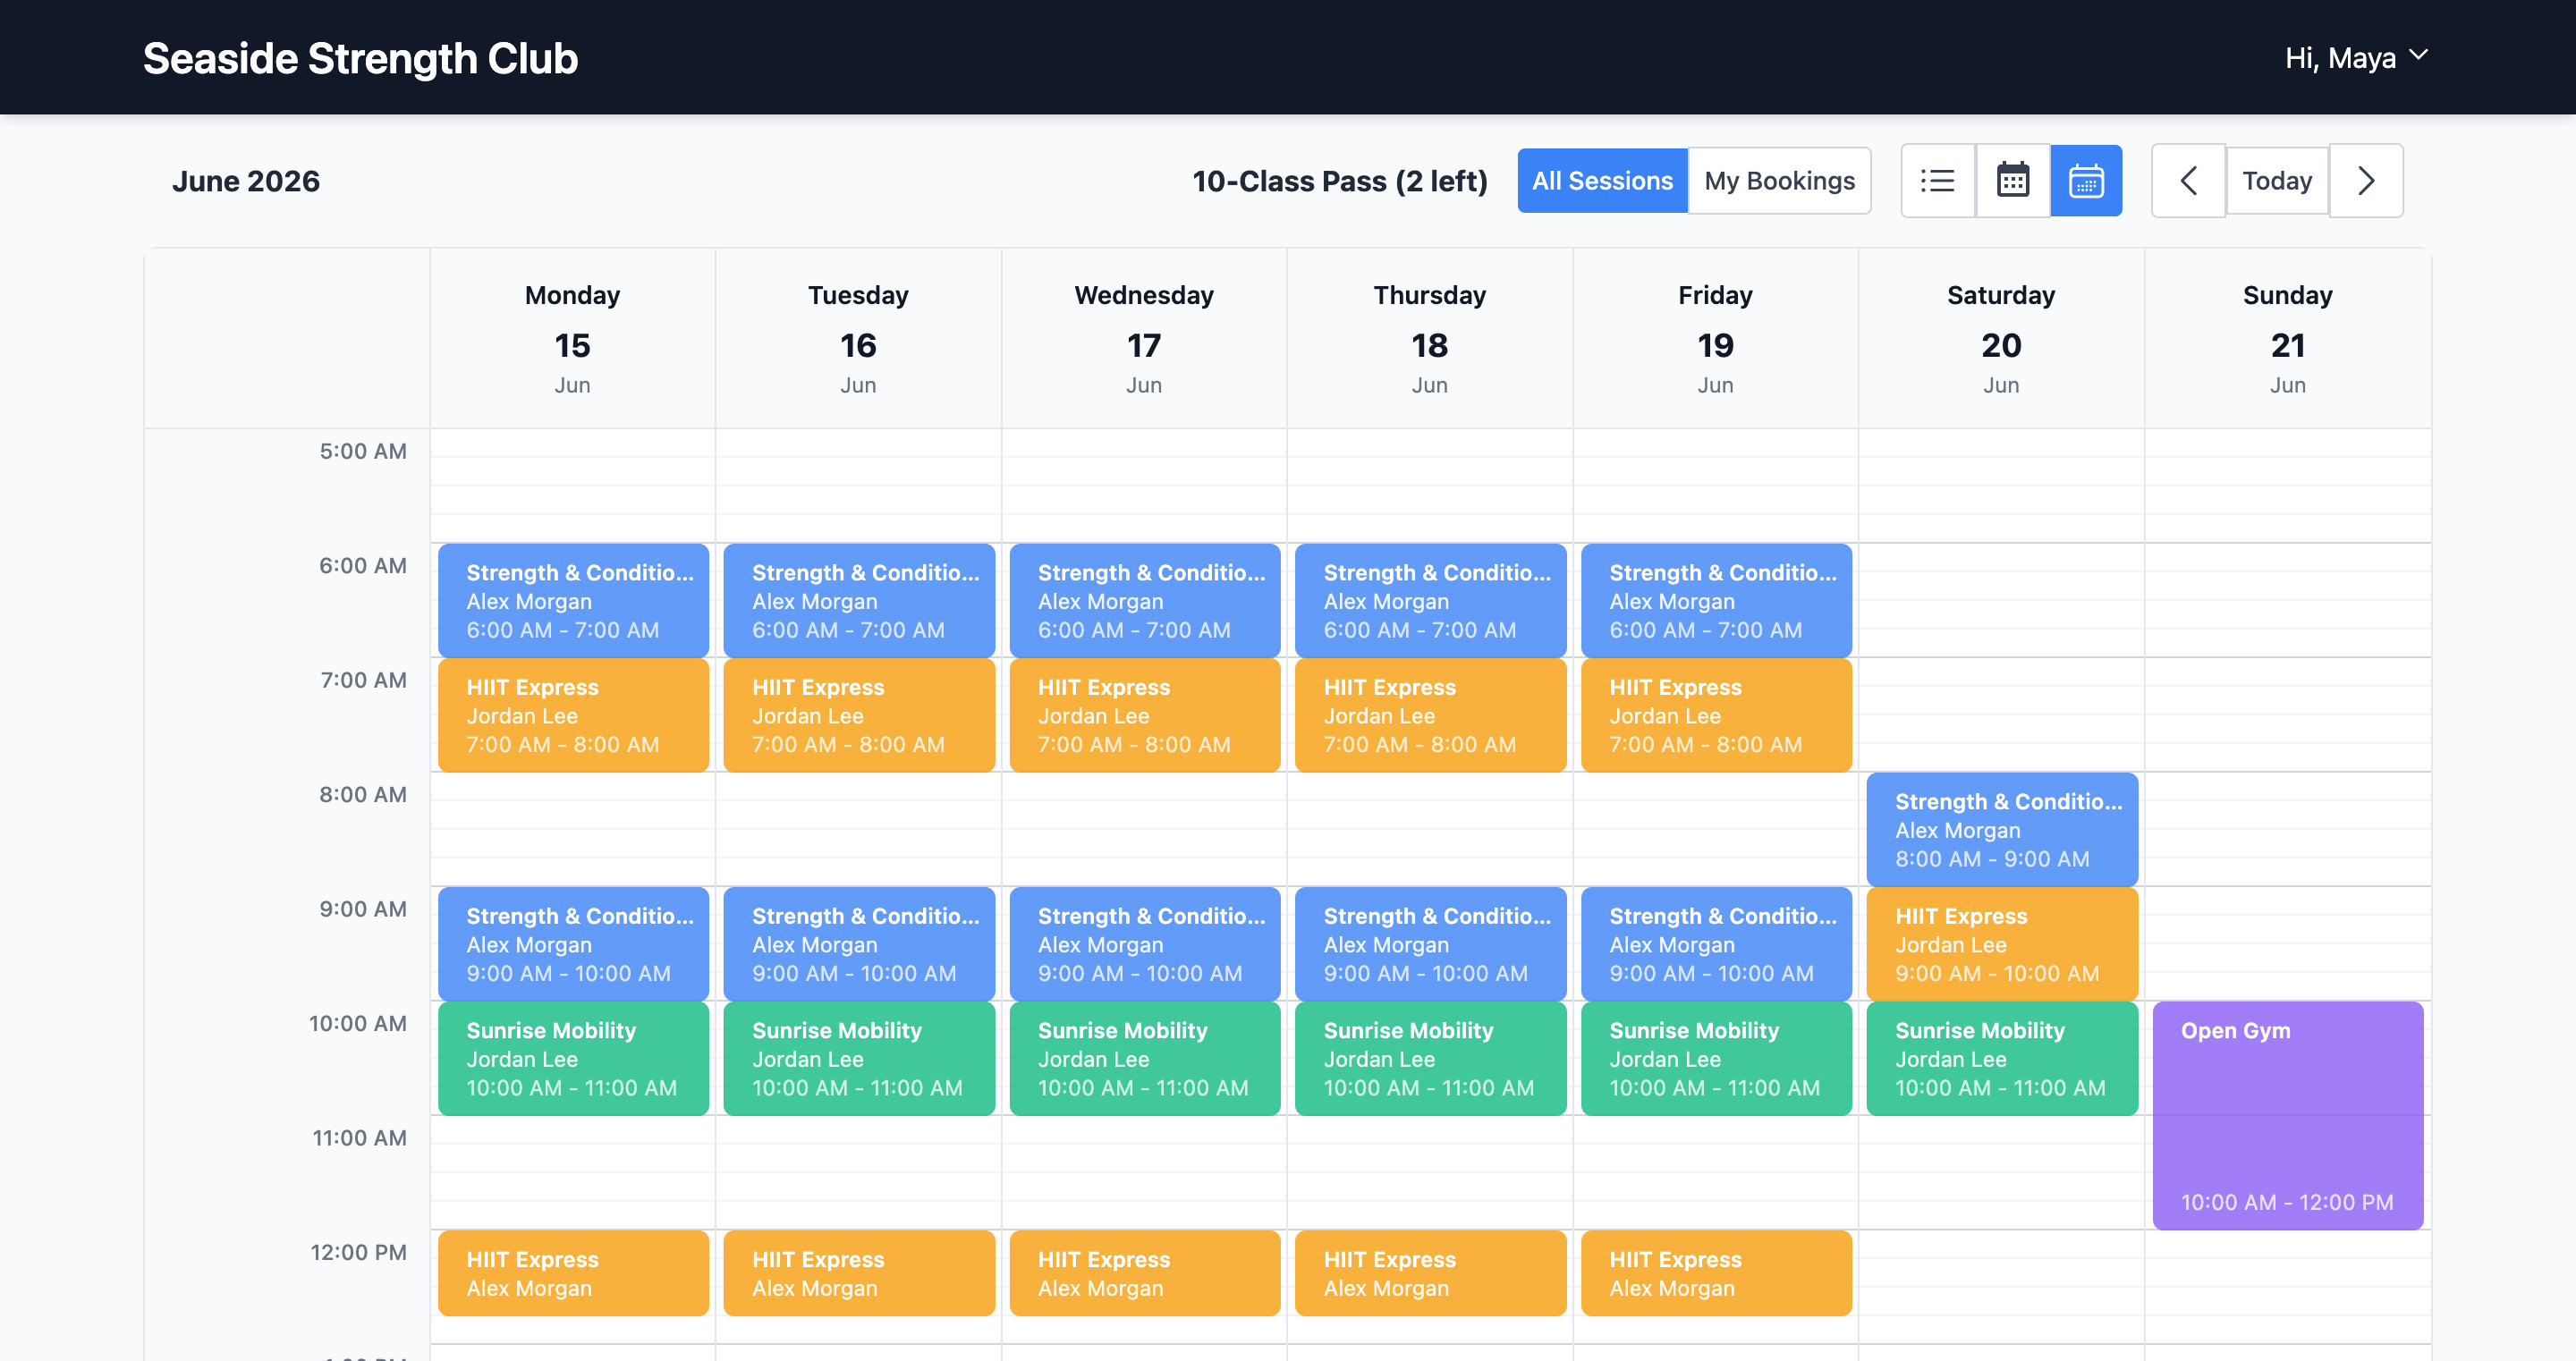Open Monday 7:00 AM HIIT Express session
Screen dimensions: 2576x1361
click(x=573, y=715)
